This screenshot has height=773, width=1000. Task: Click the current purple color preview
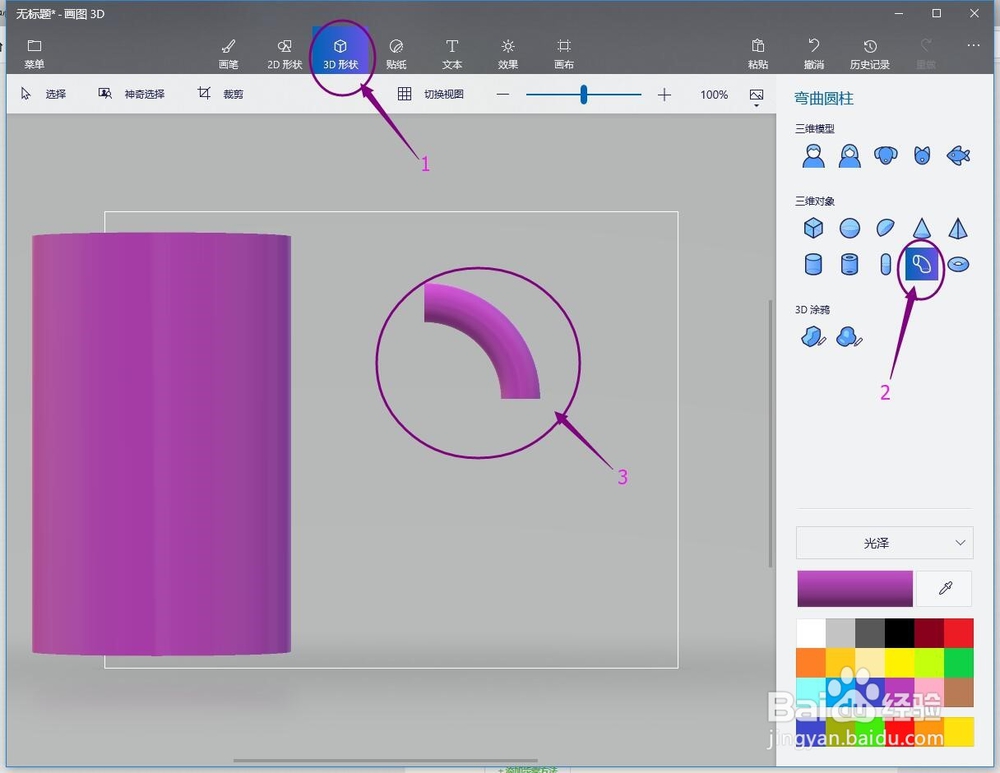[x=855, y=588]
